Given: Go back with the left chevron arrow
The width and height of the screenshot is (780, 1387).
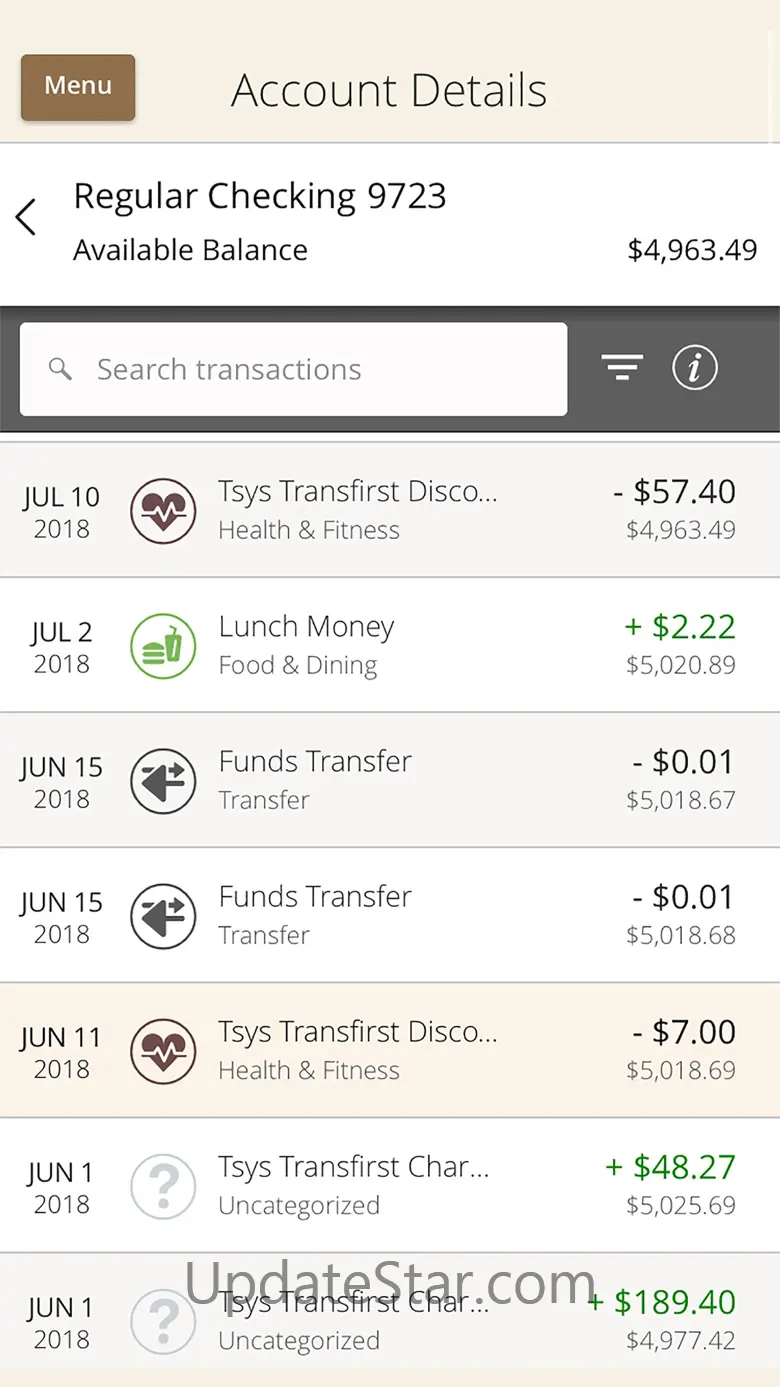Looking at the screenshot, I should (26, 217).
